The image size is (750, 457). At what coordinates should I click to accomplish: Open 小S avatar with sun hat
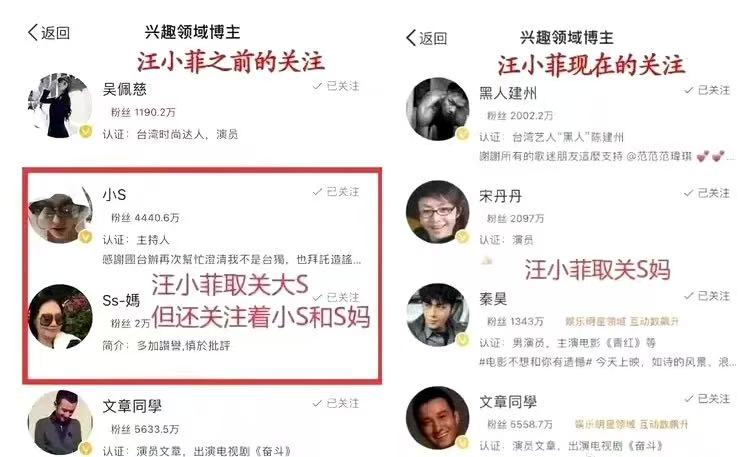pyautogui.click(x=60, y=214)
